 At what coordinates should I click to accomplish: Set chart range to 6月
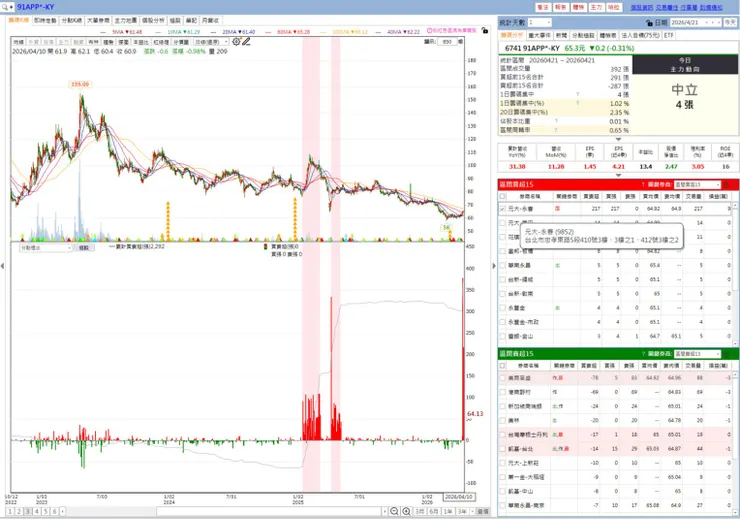coord(434,511)
